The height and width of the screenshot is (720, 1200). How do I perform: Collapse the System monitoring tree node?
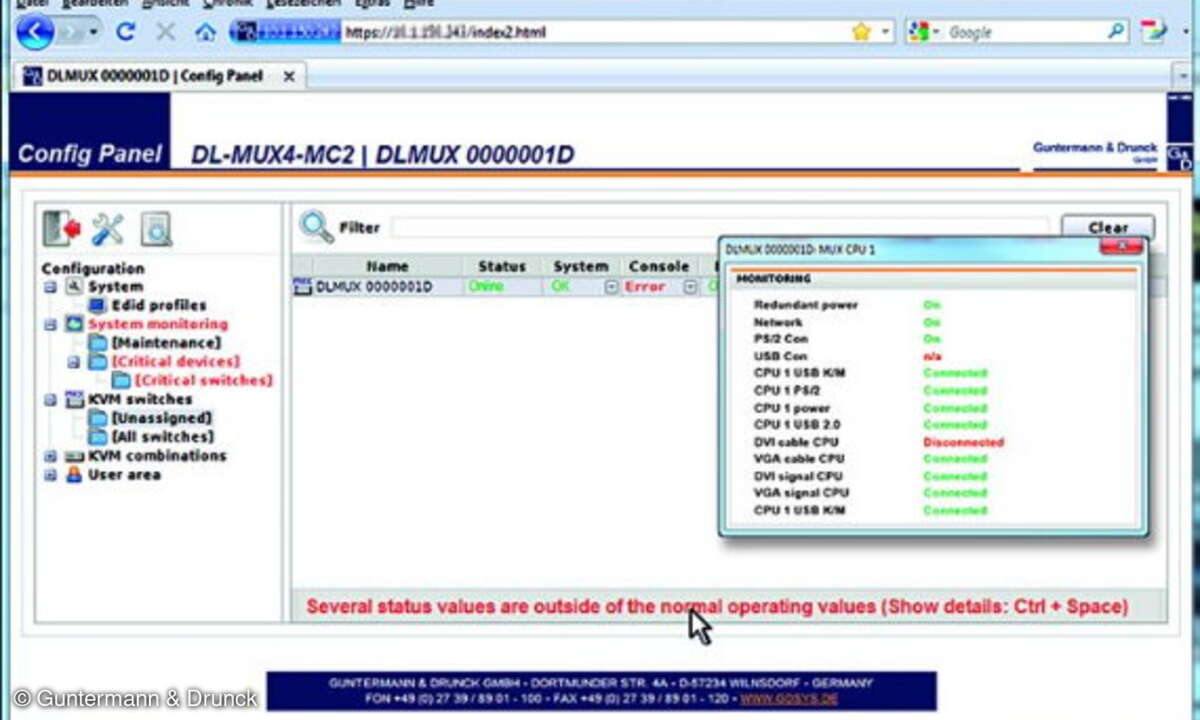tap(50, 324)
